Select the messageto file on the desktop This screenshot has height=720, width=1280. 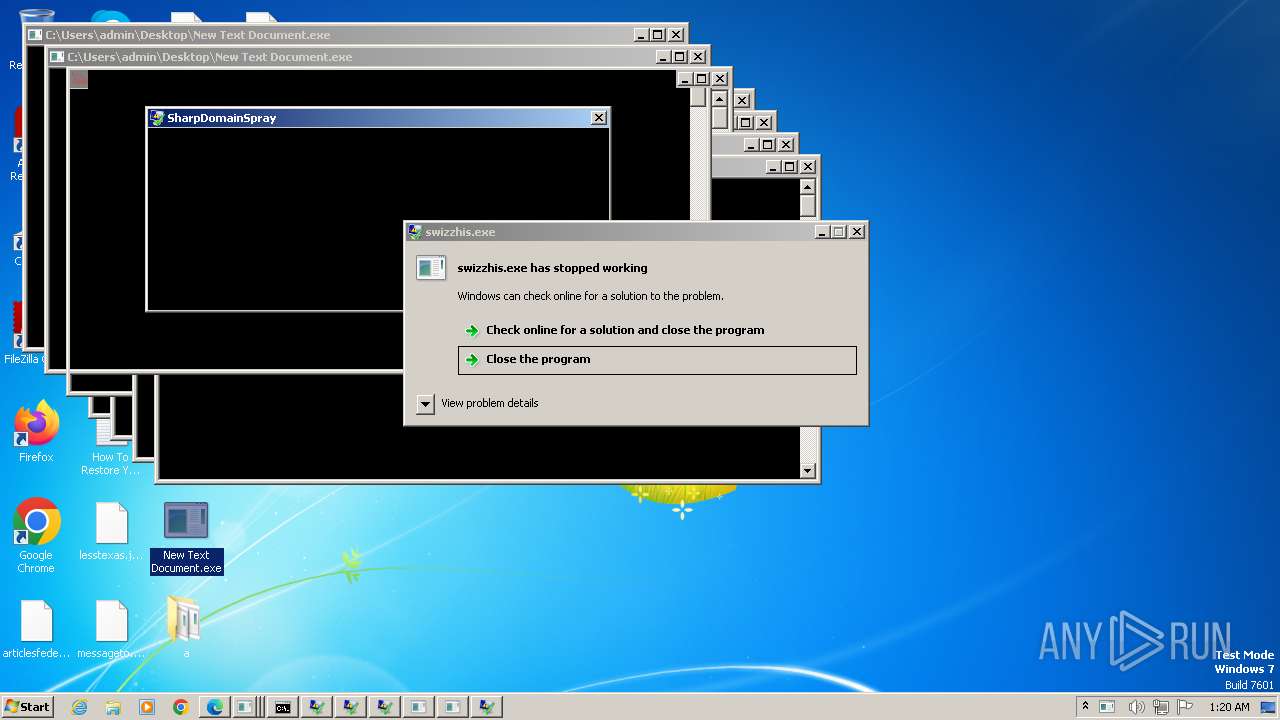(111, 629)
